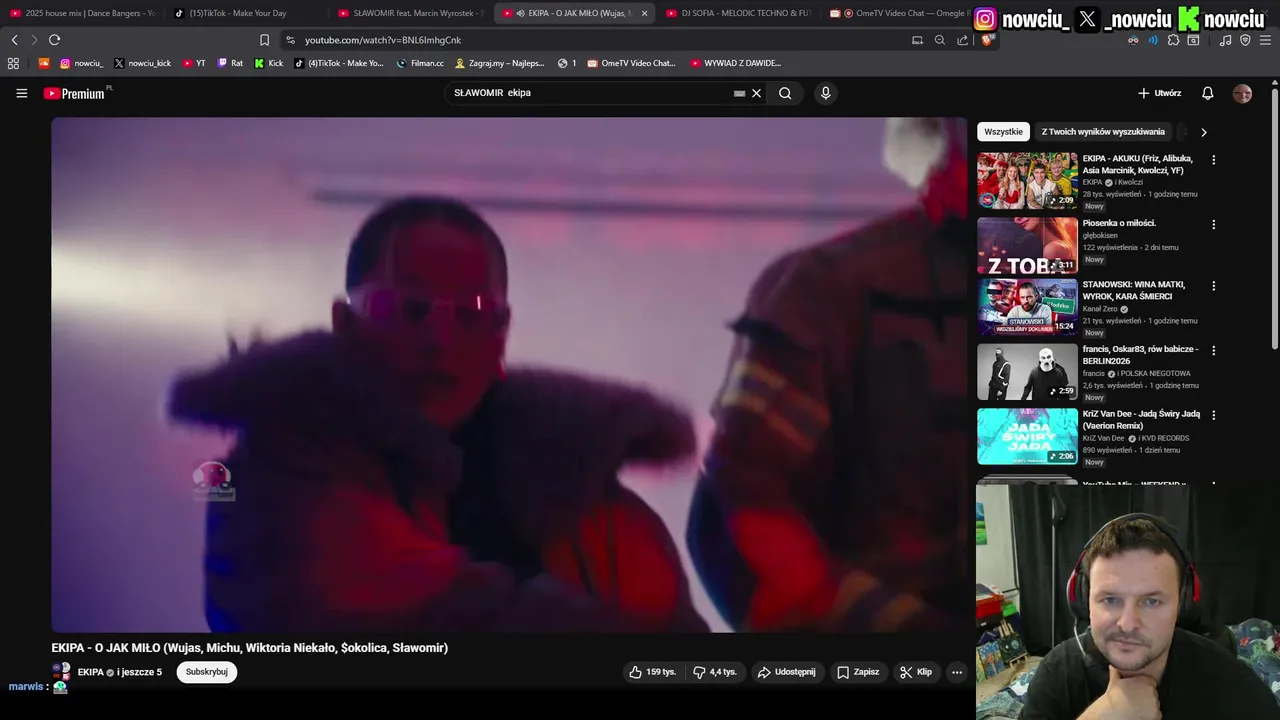Open the browser main menu
The width and height of the screenshot is (1280, 720).
coord(1265,40)
